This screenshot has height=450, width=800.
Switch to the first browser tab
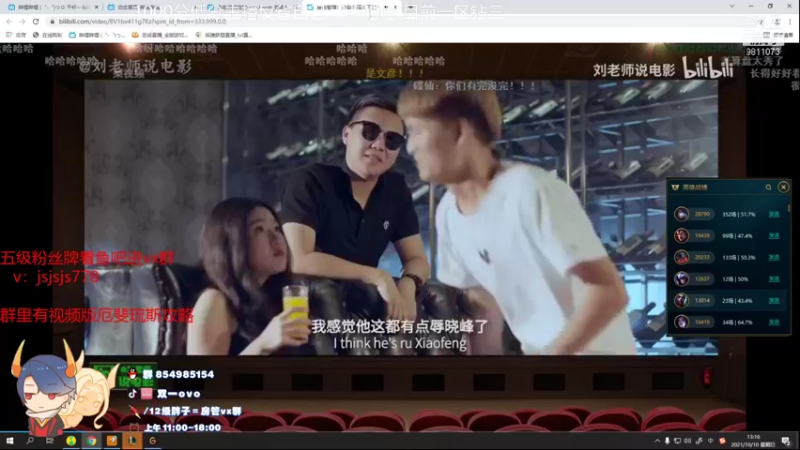[x=53, y=7]
